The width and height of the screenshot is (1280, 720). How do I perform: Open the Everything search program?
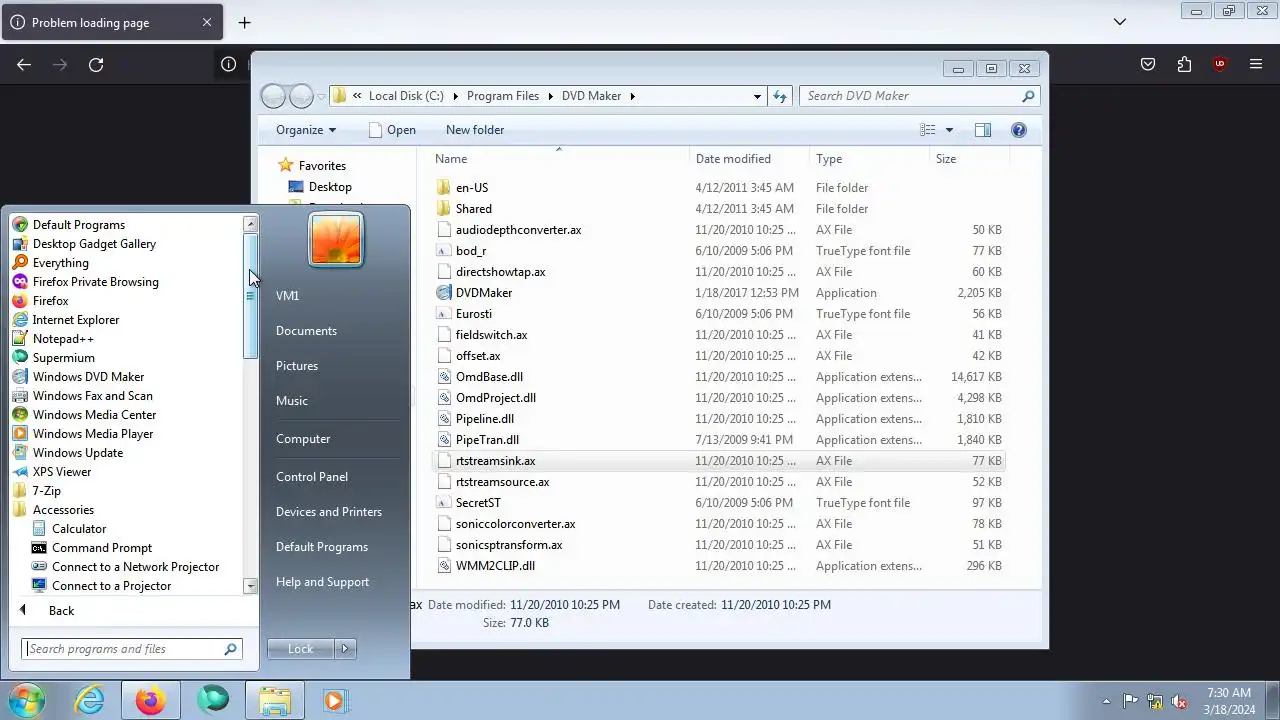60,263
